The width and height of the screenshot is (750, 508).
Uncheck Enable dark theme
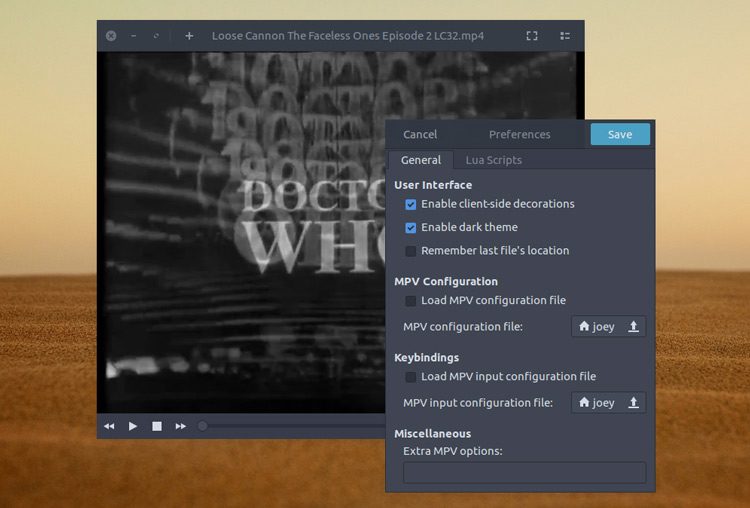(411, 228)
